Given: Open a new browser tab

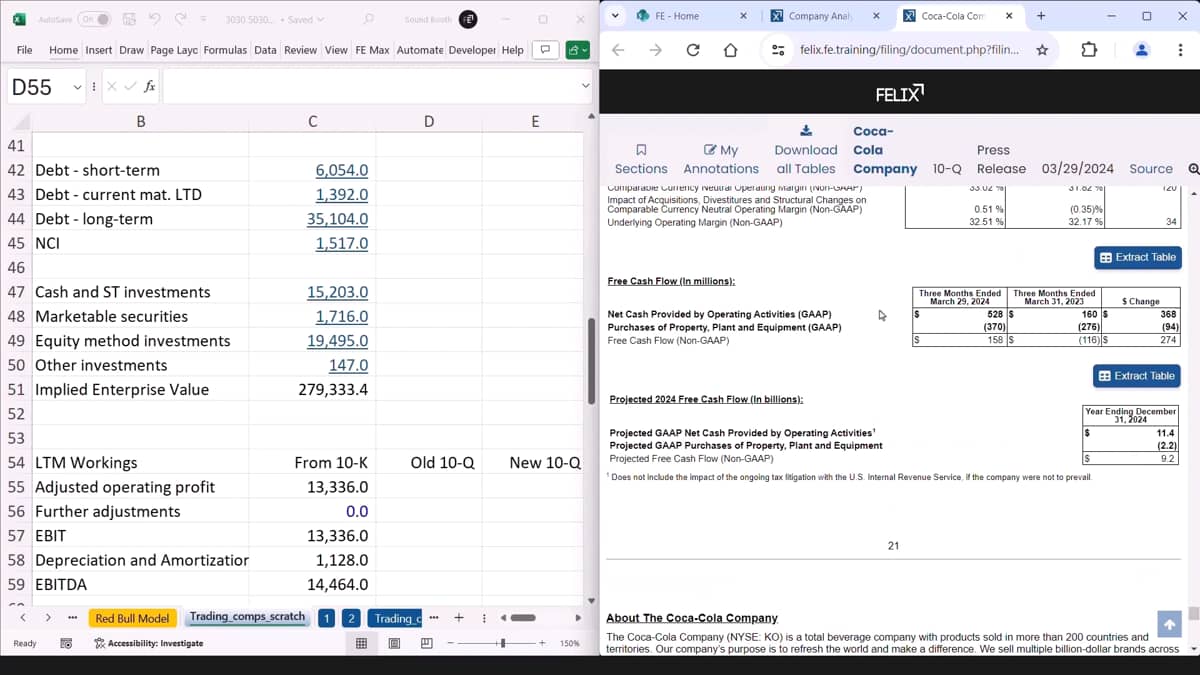Looking at the screenshot, I should click(x=1041, y=16).
